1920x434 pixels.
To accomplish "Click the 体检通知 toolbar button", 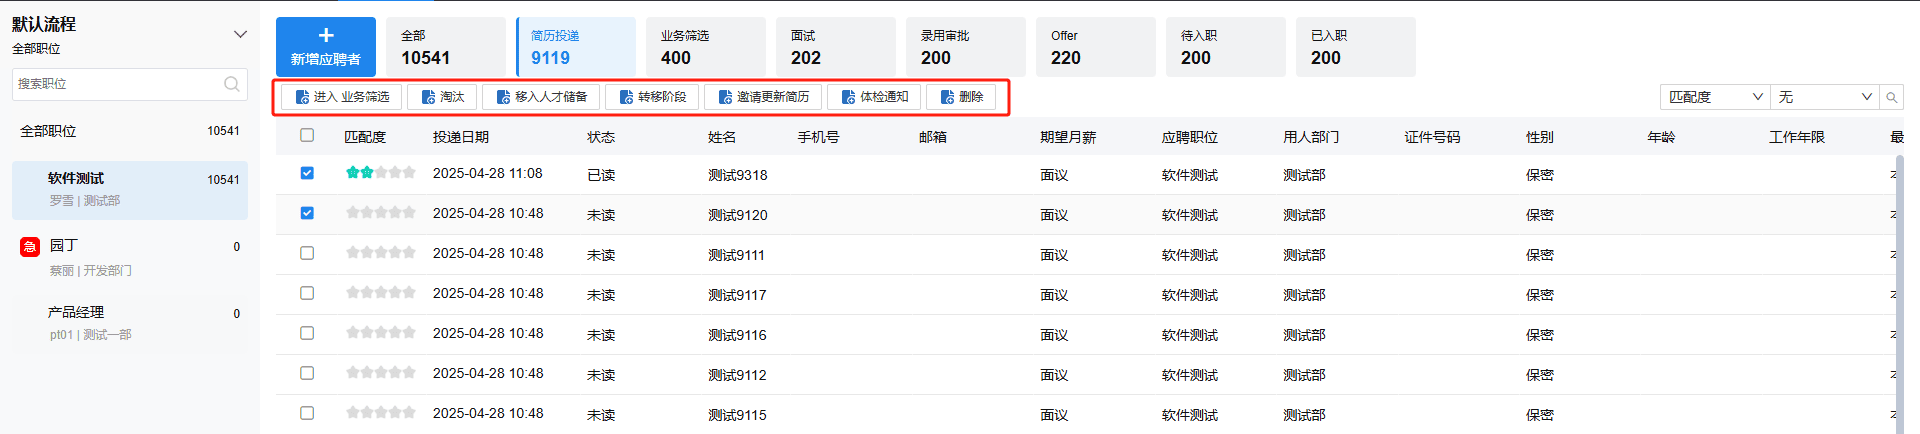I will (x=874, y=97).
